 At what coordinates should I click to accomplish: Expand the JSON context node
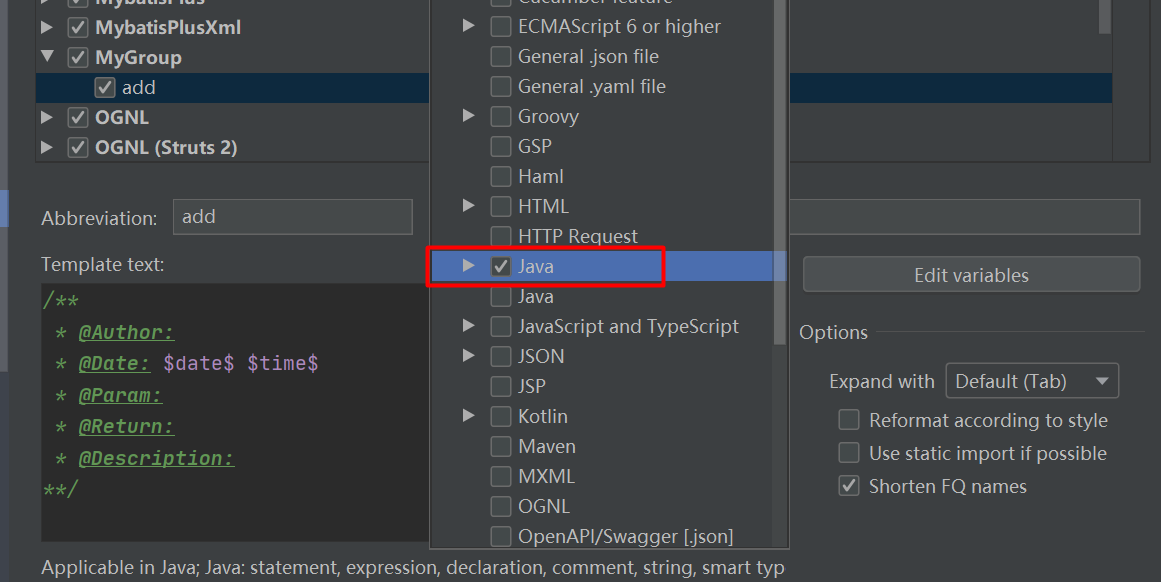[x=468, y=355]
